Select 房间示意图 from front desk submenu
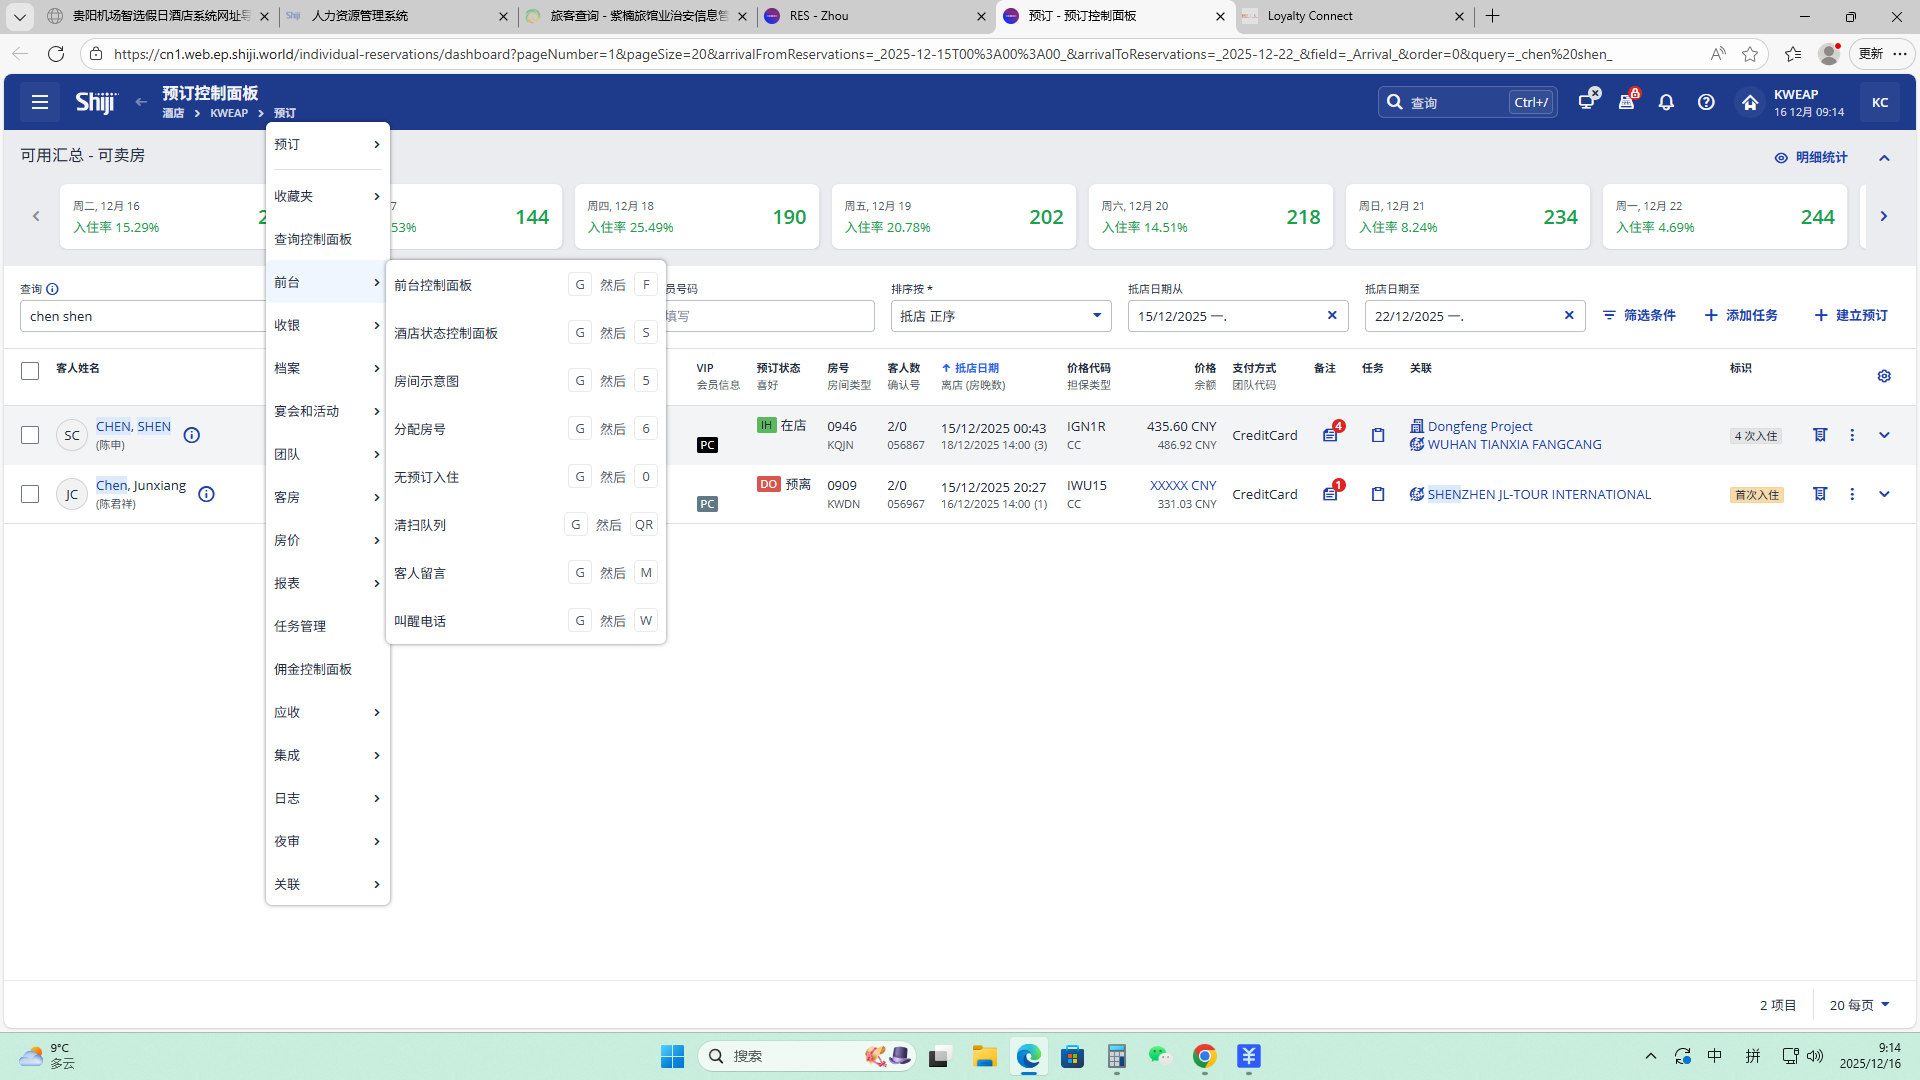1920x1080 pixels. 427,381
